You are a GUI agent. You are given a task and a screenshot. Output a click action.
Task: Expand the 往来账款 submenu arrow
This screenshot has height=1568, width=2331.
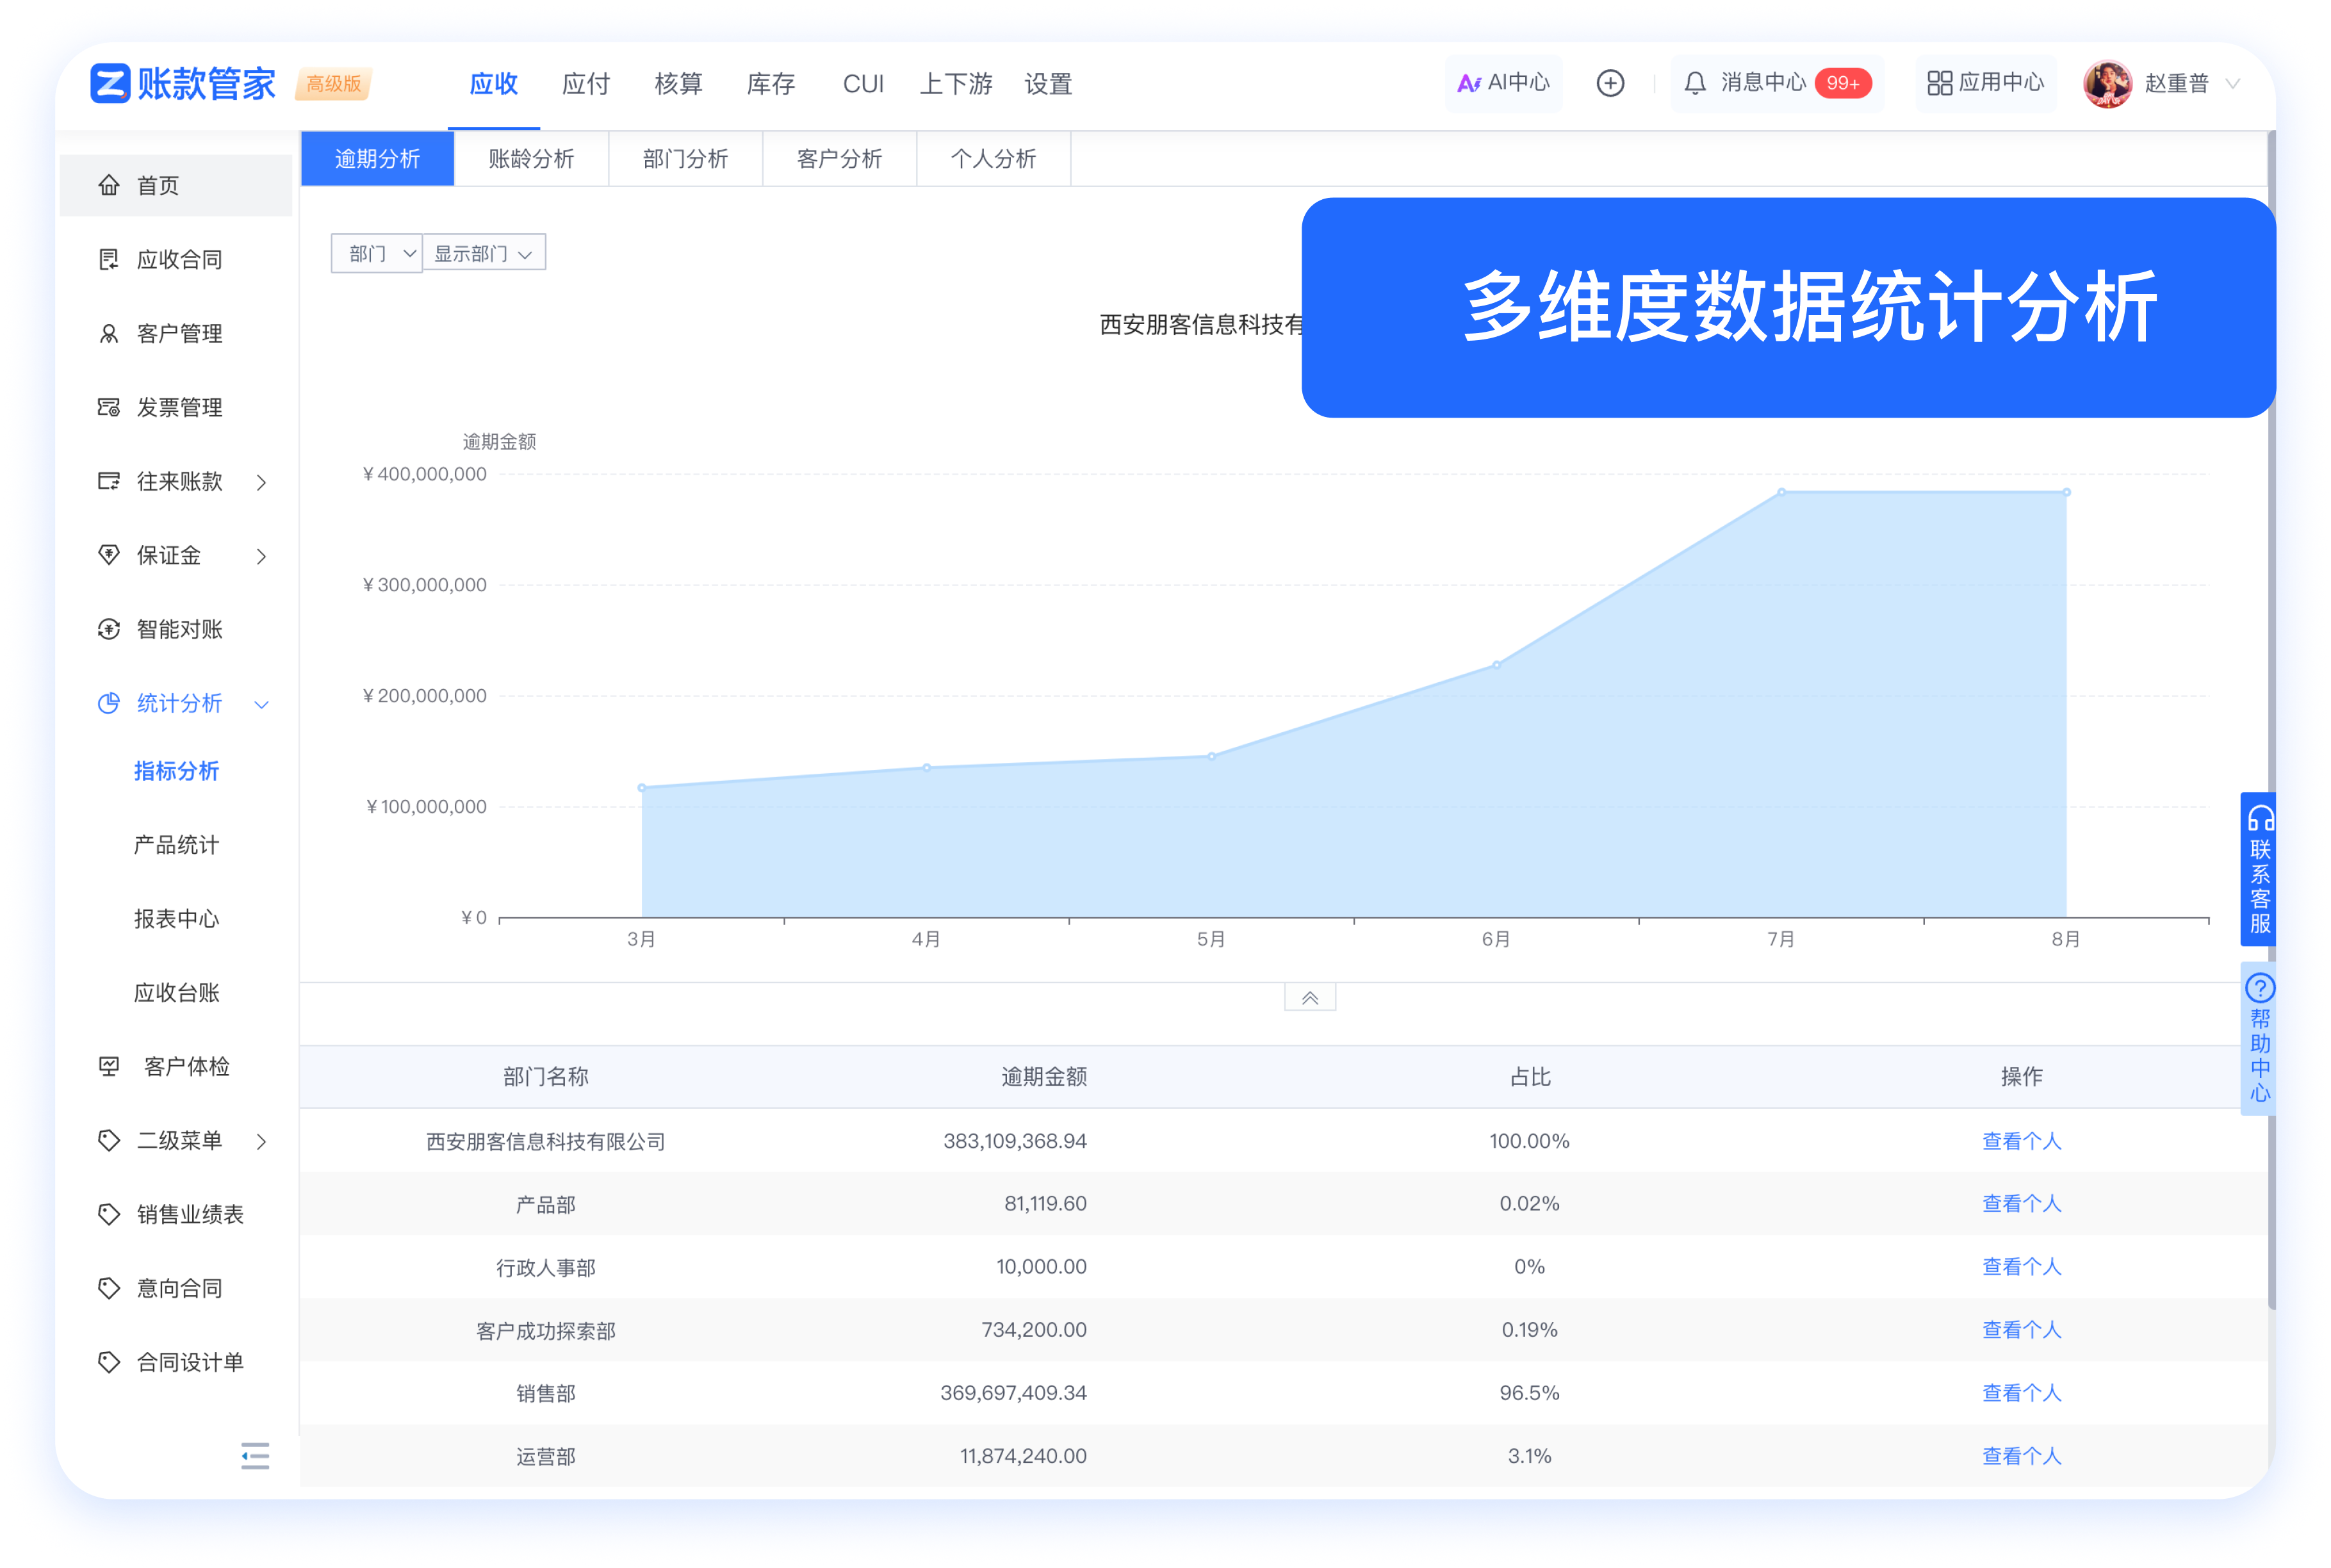tap(262, 483)
